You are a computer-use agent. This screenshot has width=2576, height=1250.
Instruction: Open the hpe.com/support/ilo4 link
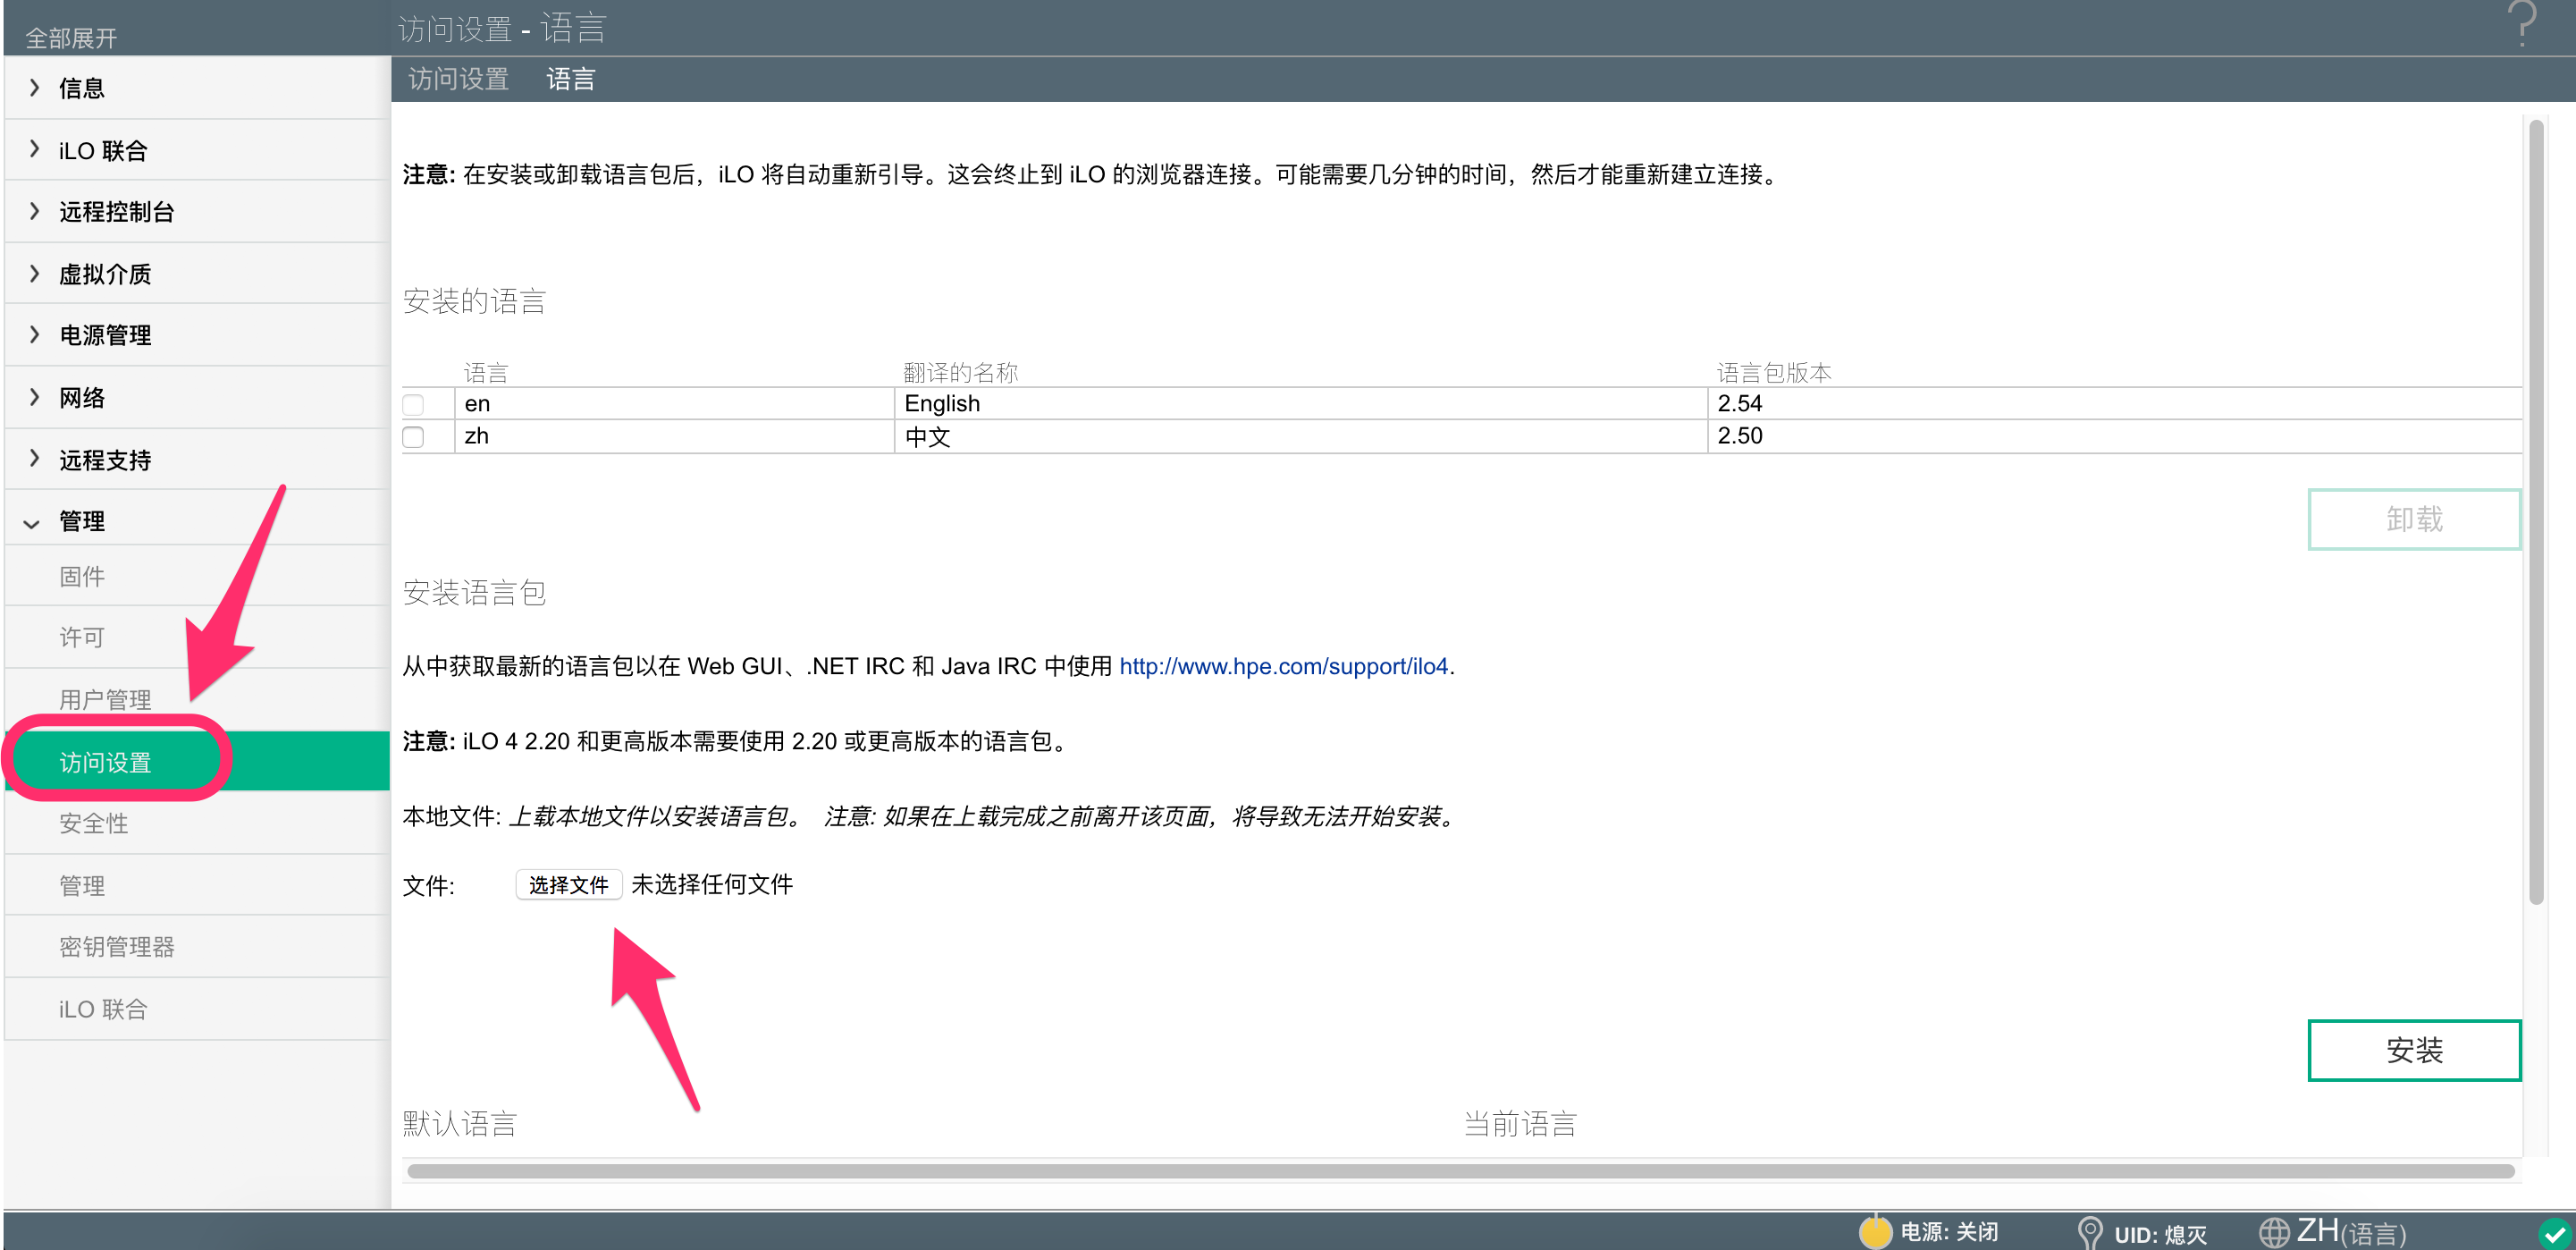(1283, 666)
